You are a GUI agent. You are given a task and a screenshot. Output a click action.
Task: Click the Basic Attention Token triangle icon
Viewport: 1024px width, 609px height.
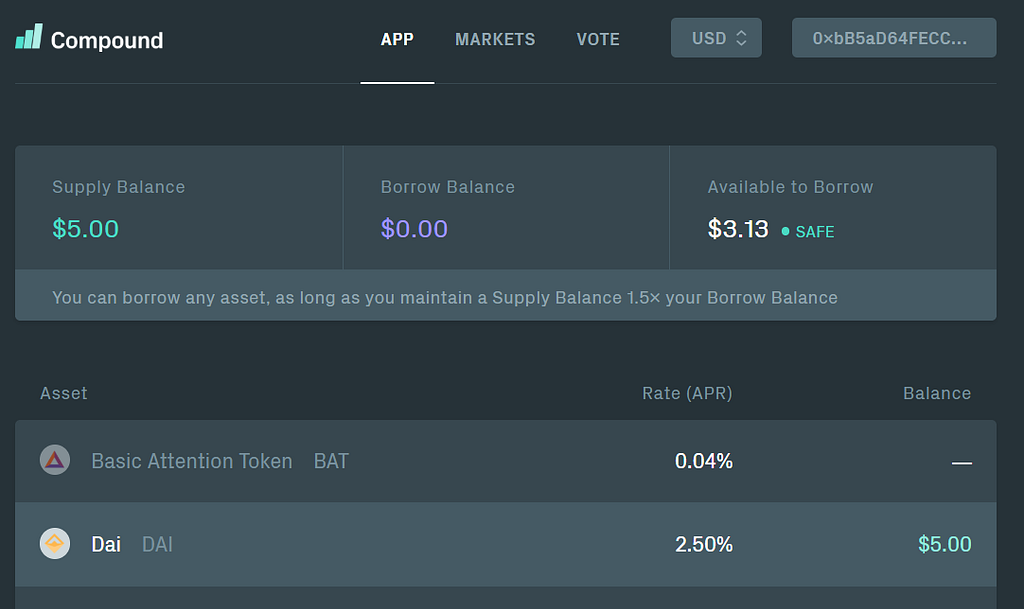(x=55, y=460)
